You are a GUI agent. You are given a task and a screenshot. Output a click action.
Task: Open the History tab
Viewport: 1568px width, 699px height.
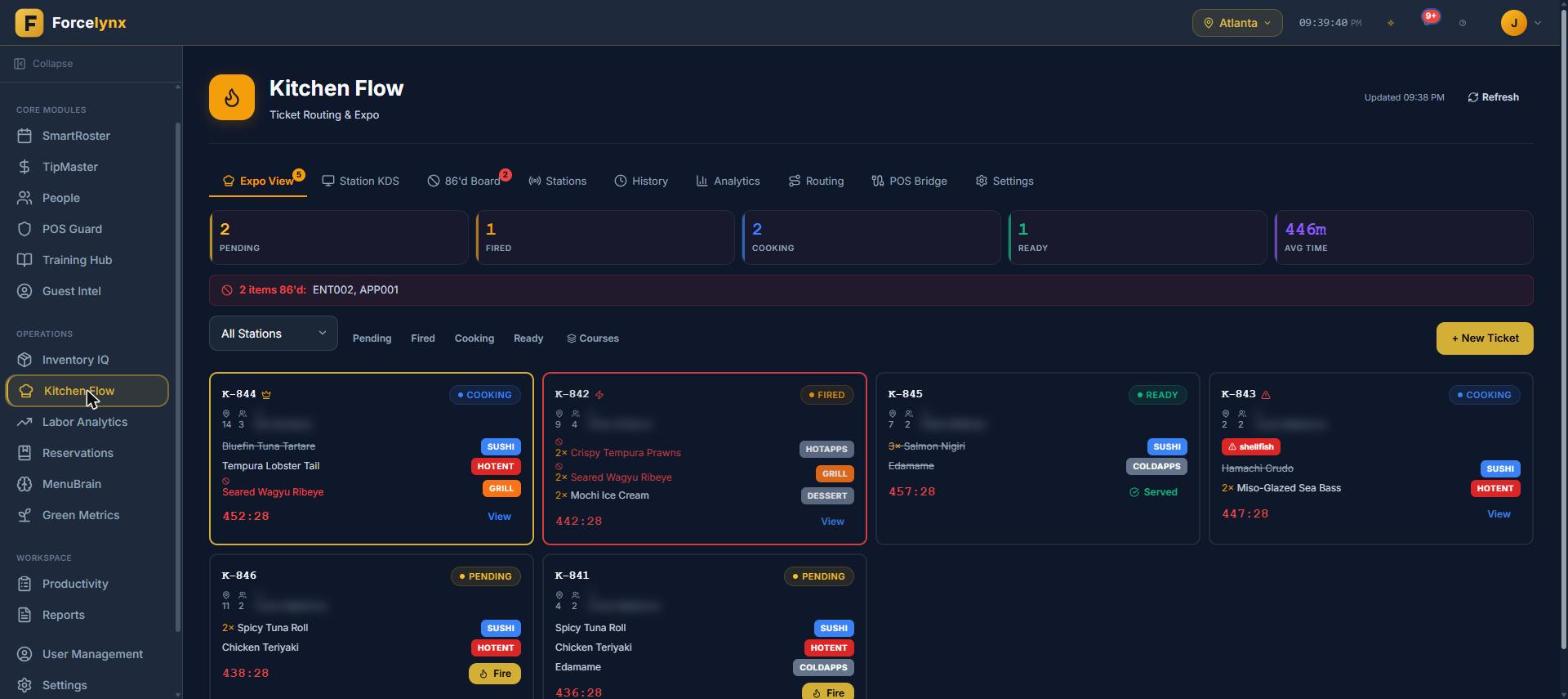click(x=641, y=181)
